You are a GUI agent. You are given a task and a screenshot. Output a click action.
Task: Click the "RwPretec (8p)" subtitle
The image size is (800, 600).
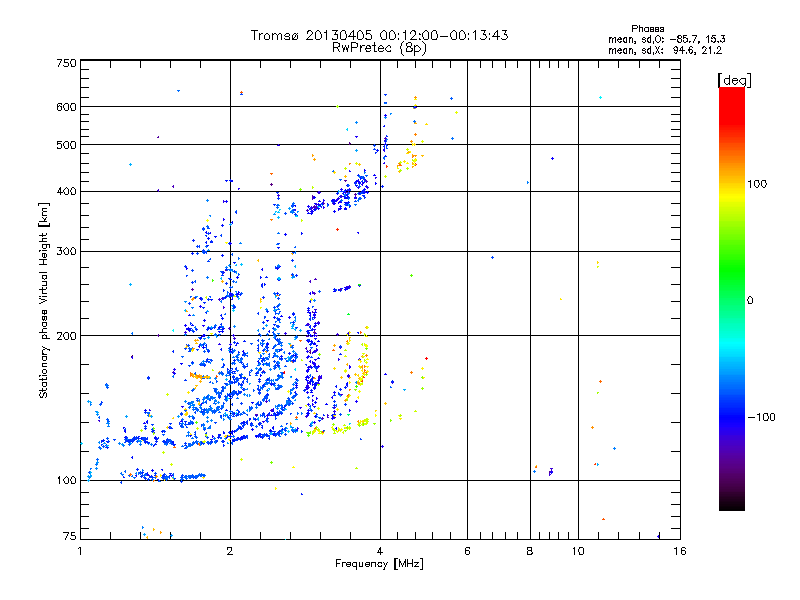tap(379, 48)
